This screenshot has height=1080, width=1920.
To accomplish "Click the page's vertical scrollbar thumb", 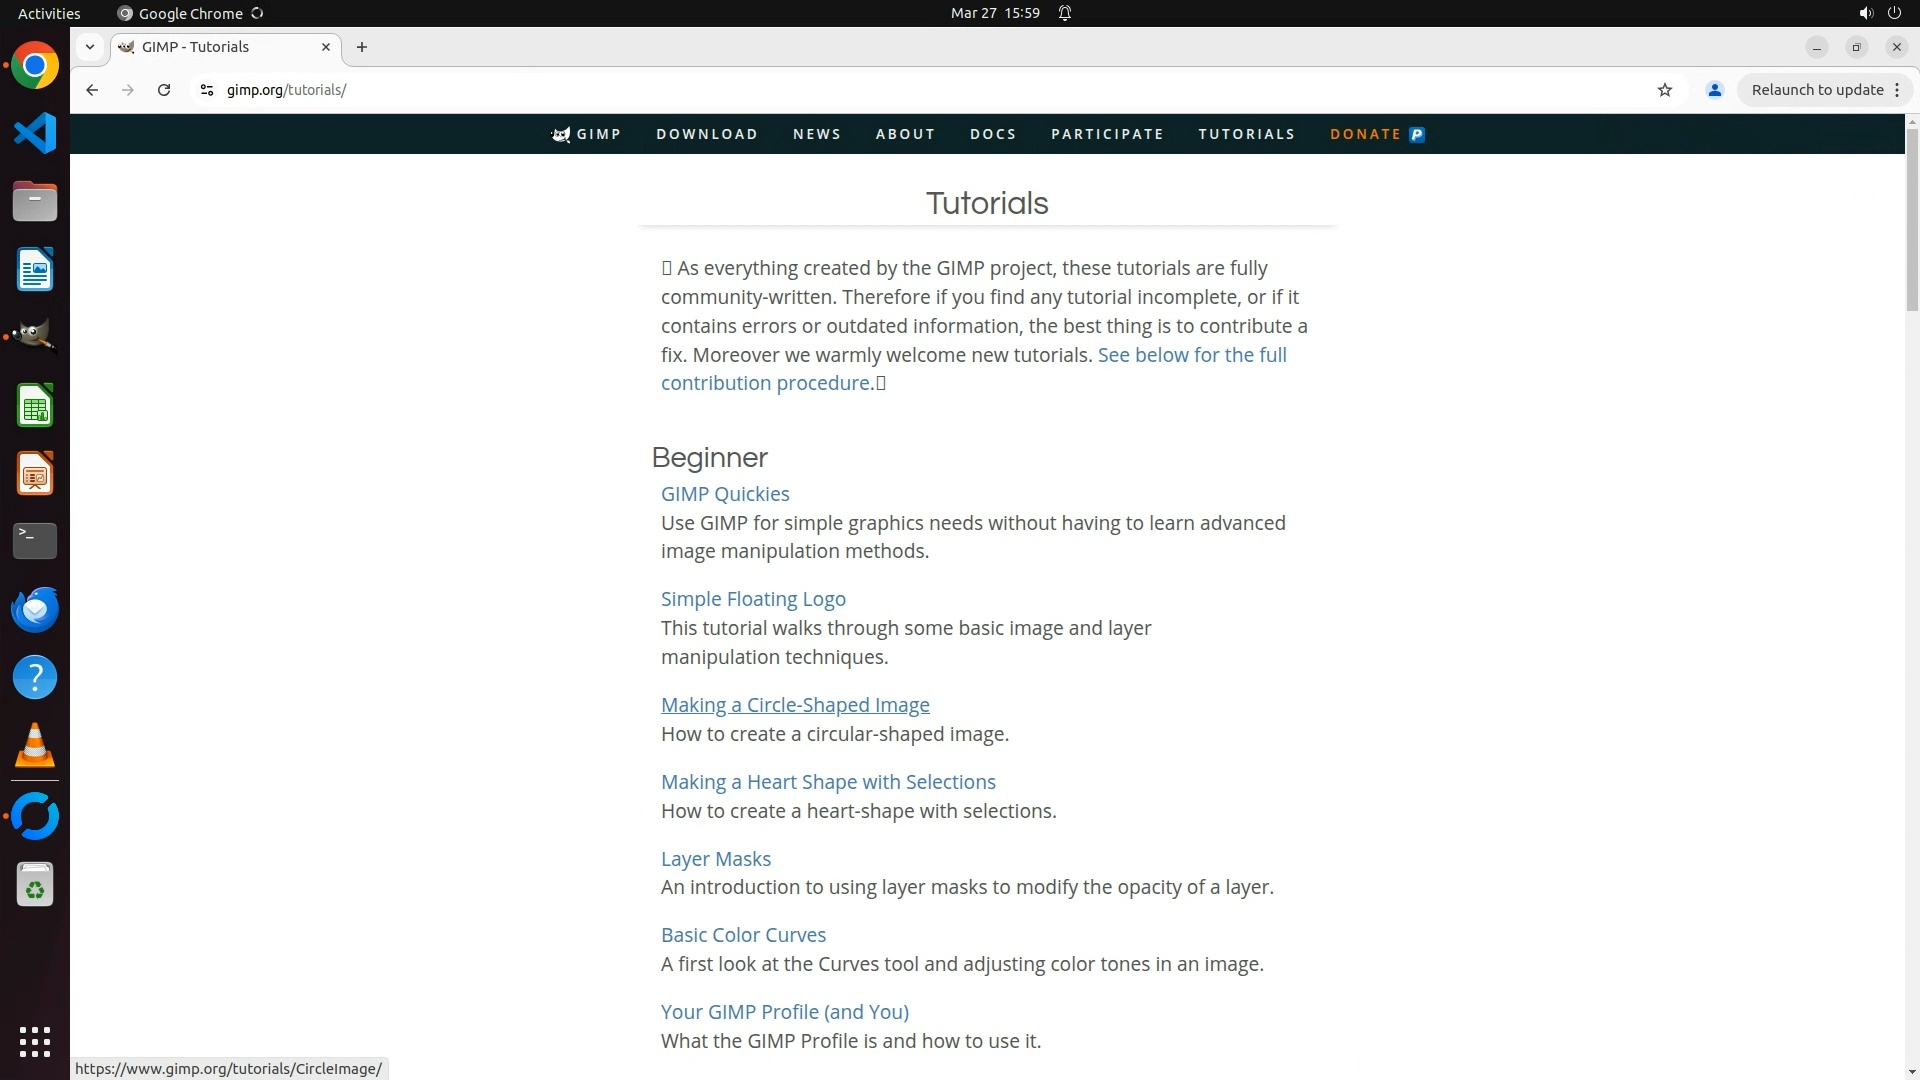I will point(1912,220).
